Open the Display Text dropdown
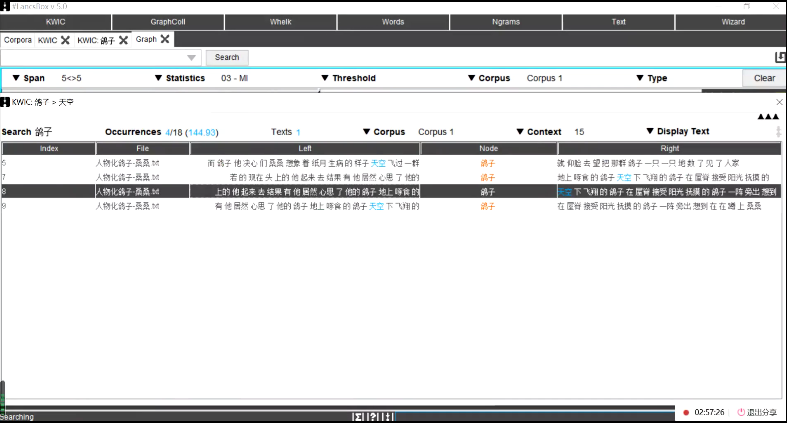 click(x=678, y=131)
